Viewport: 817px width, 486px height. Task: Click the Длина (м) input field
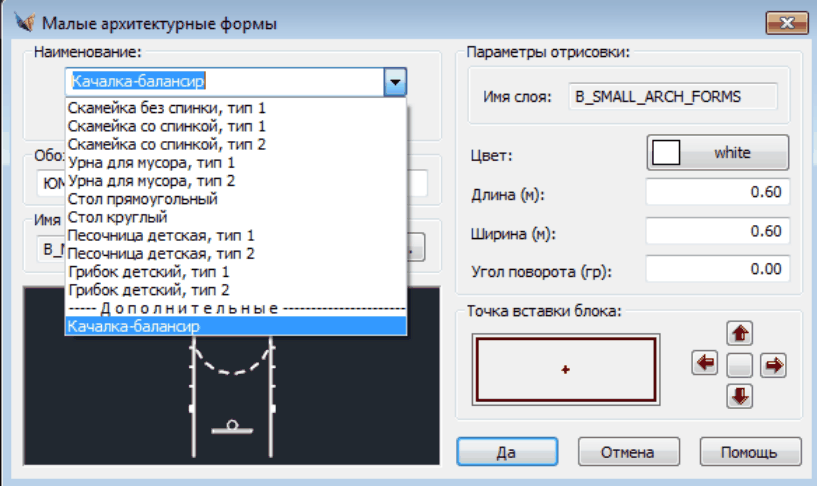[717, 193]
